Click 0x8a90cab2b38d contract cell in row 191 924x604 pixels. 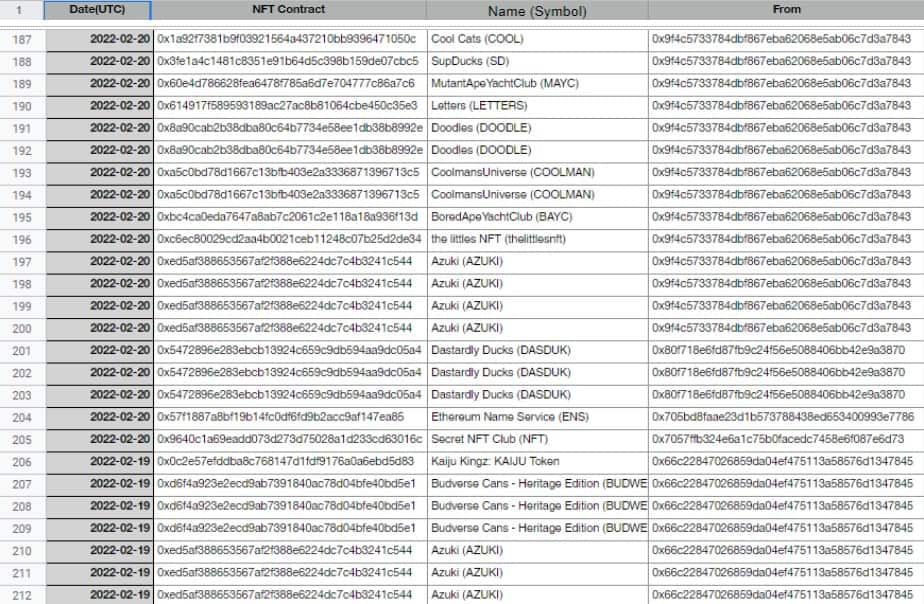point(289,128)
